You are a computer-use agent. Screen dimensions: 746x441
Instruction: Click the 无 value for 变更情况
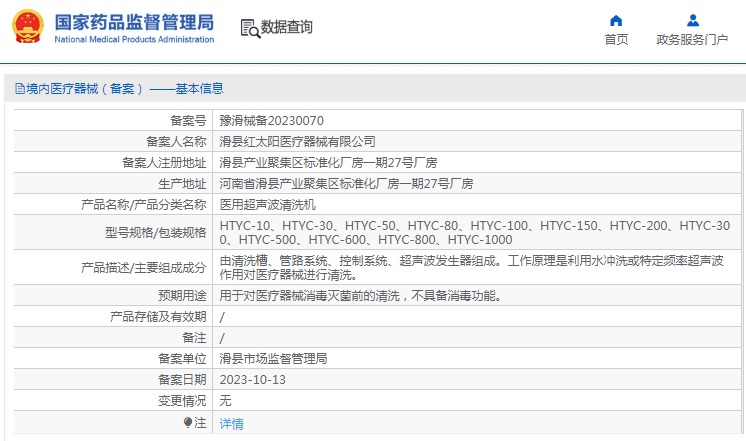pos(226,401)
